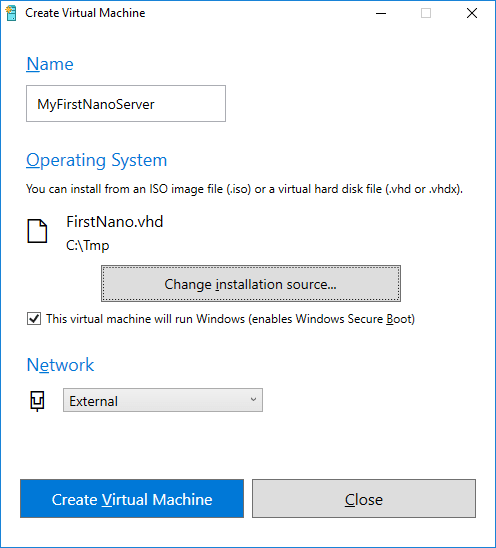
Task: Click the C:\Tmp path text
Action: pyautogui.click(x=88, y=245)
